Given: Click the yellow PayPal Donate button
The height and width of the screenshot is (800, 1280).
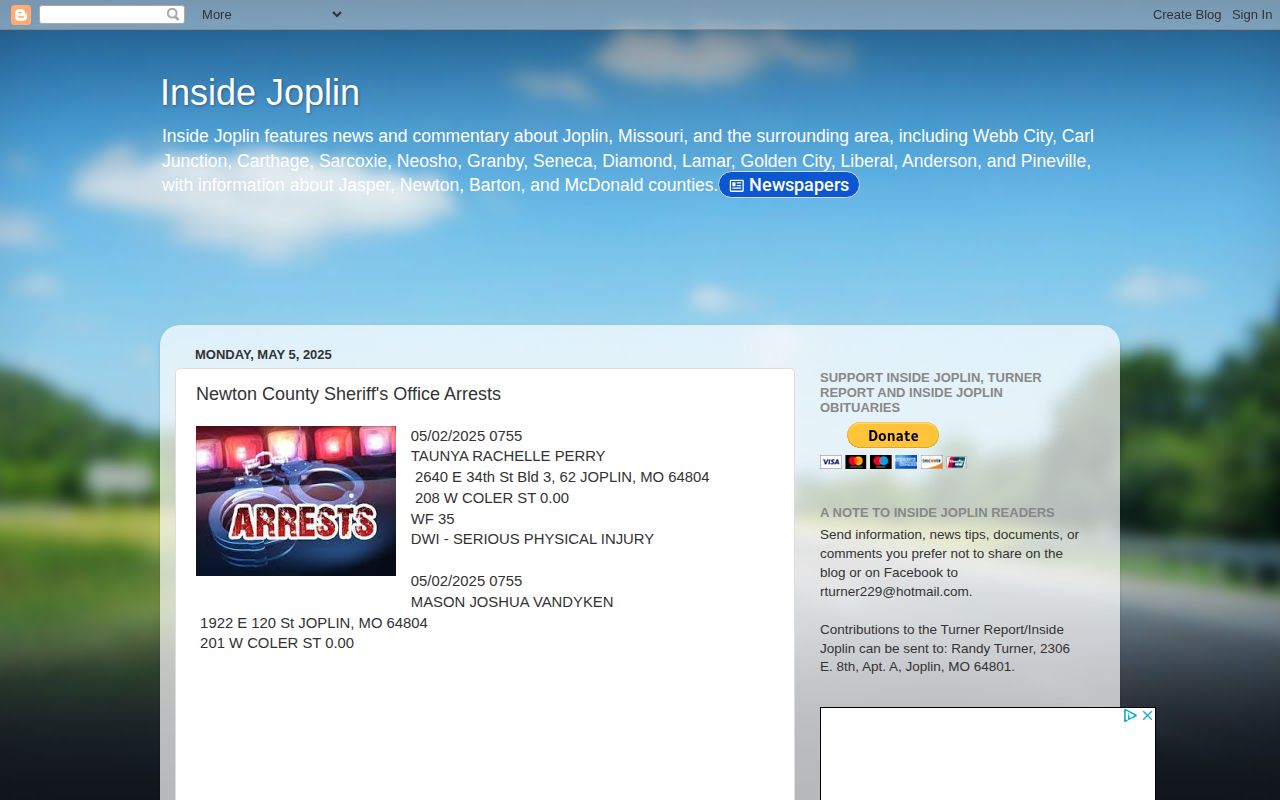Looking at the screenshot, I should pos(893,435).
